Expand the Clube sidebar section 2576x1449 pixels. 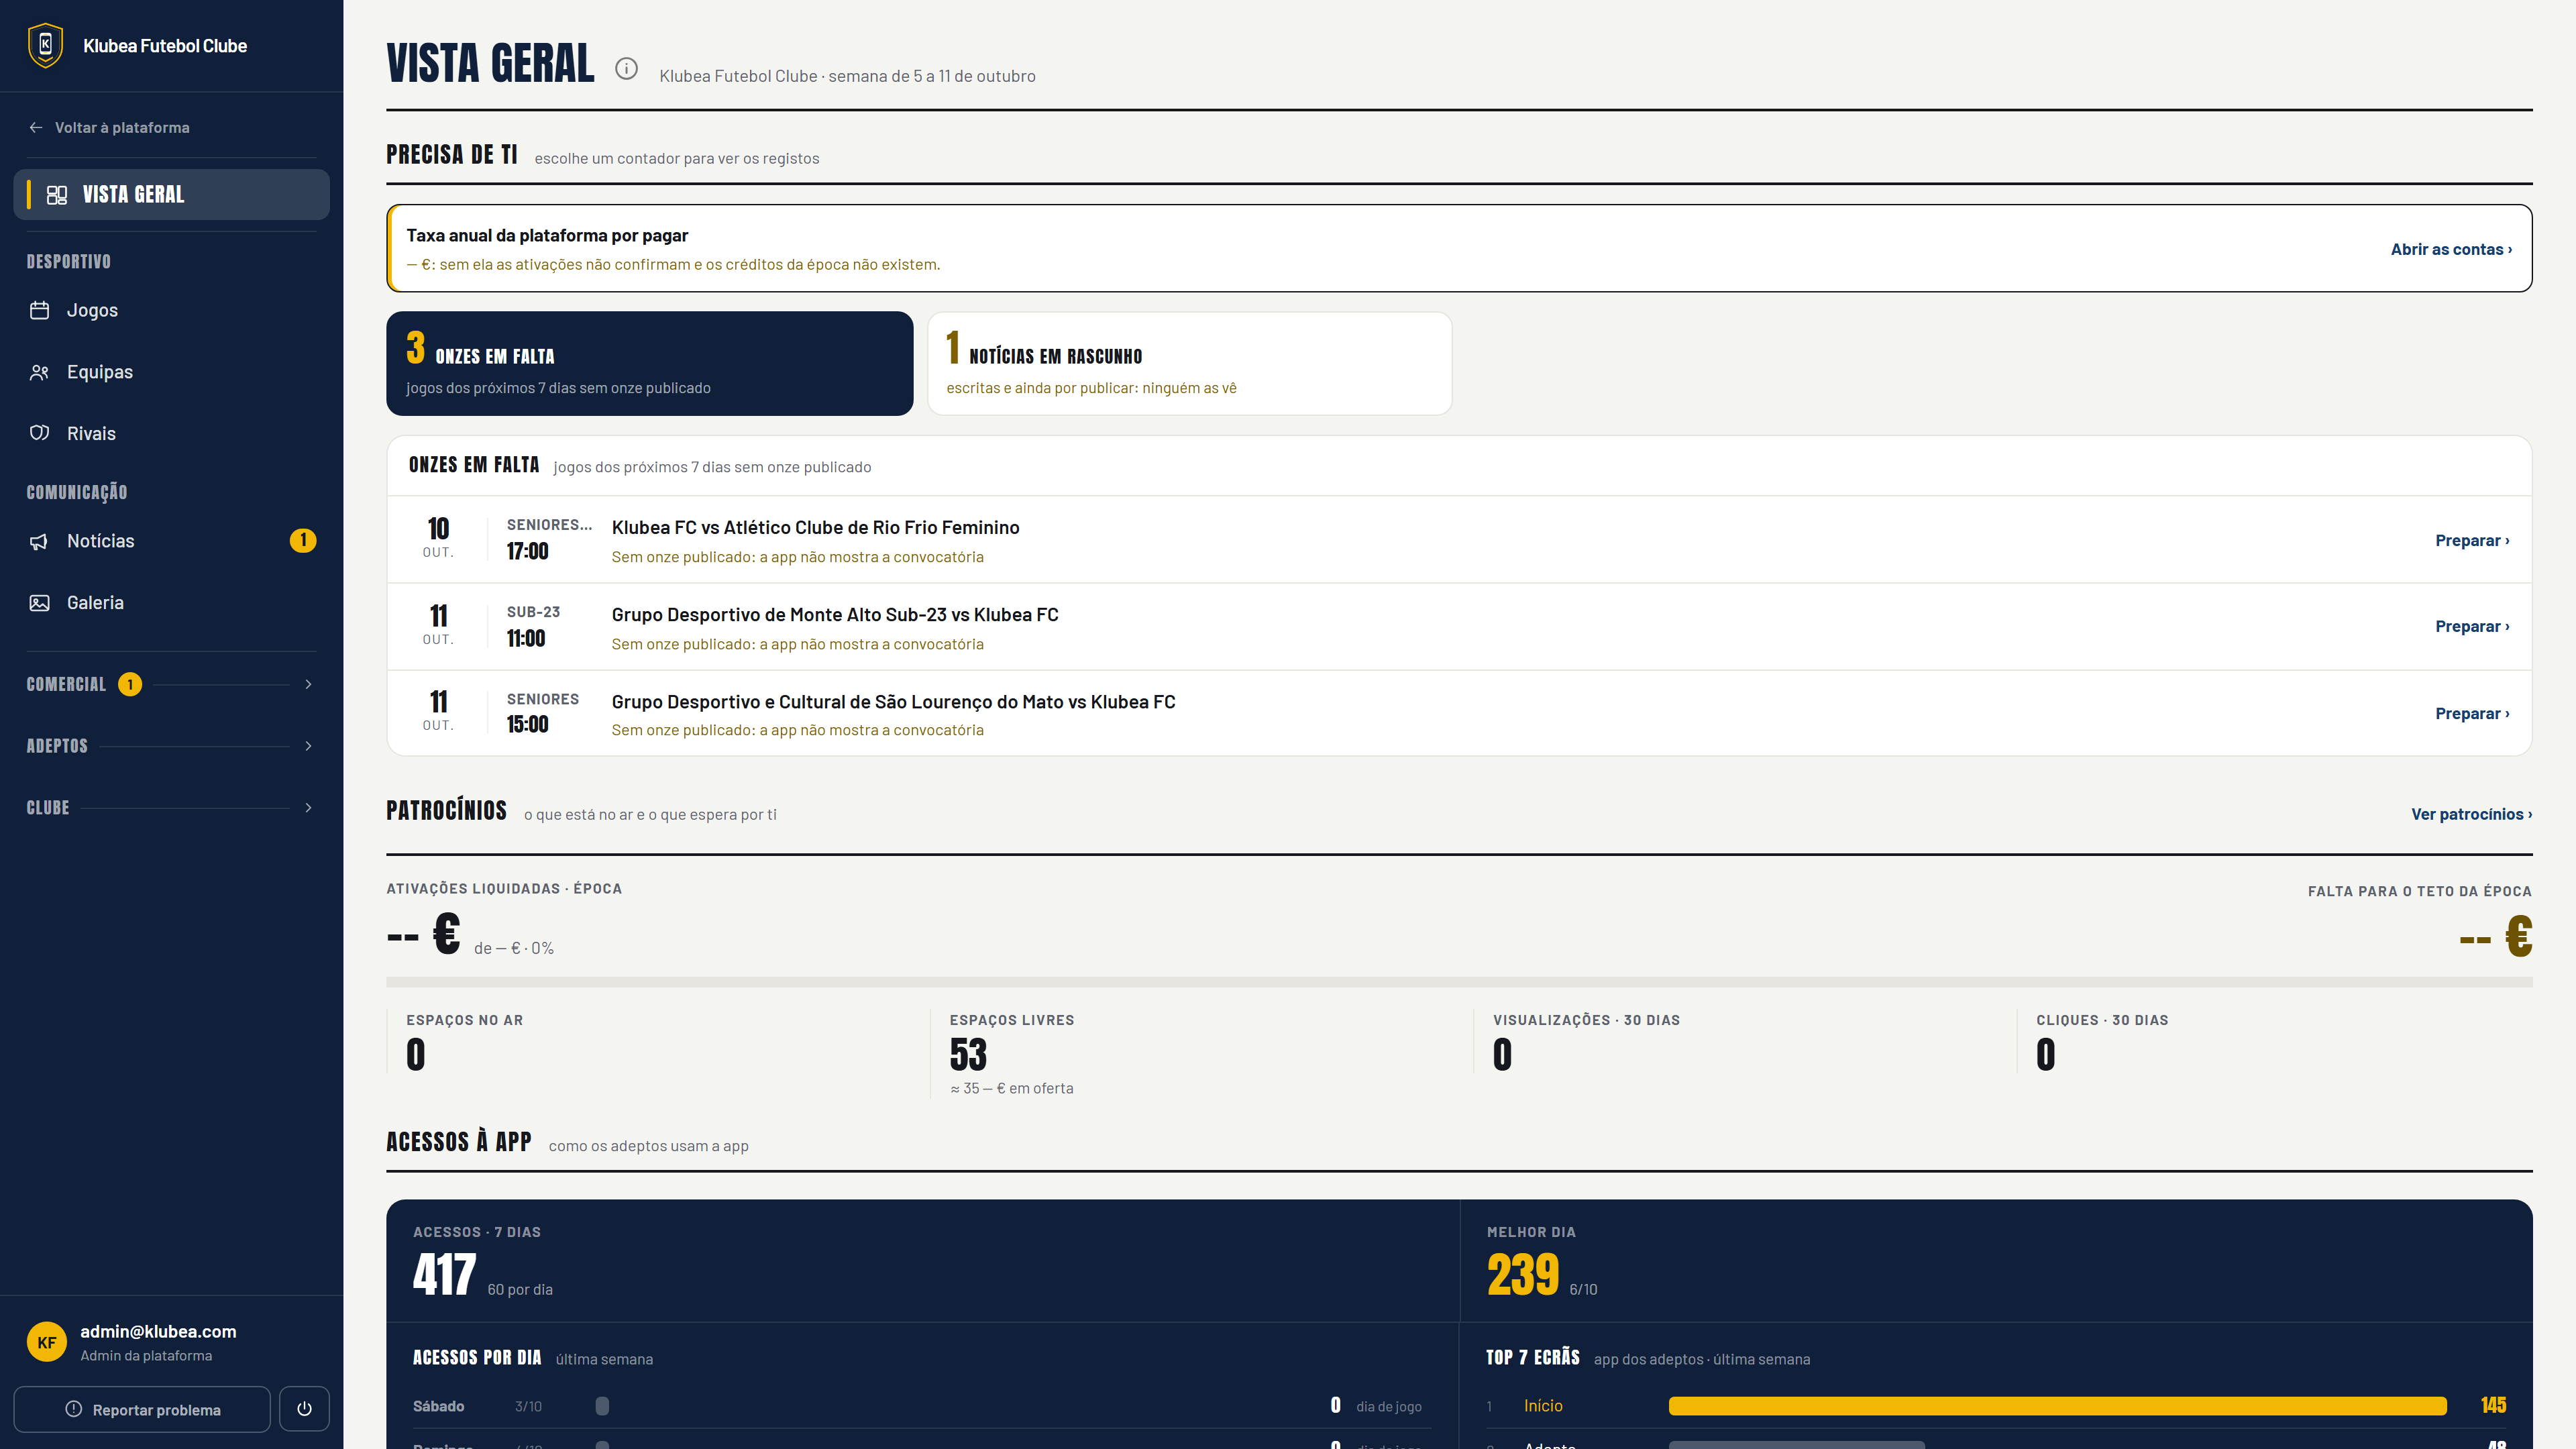[171, 808]
